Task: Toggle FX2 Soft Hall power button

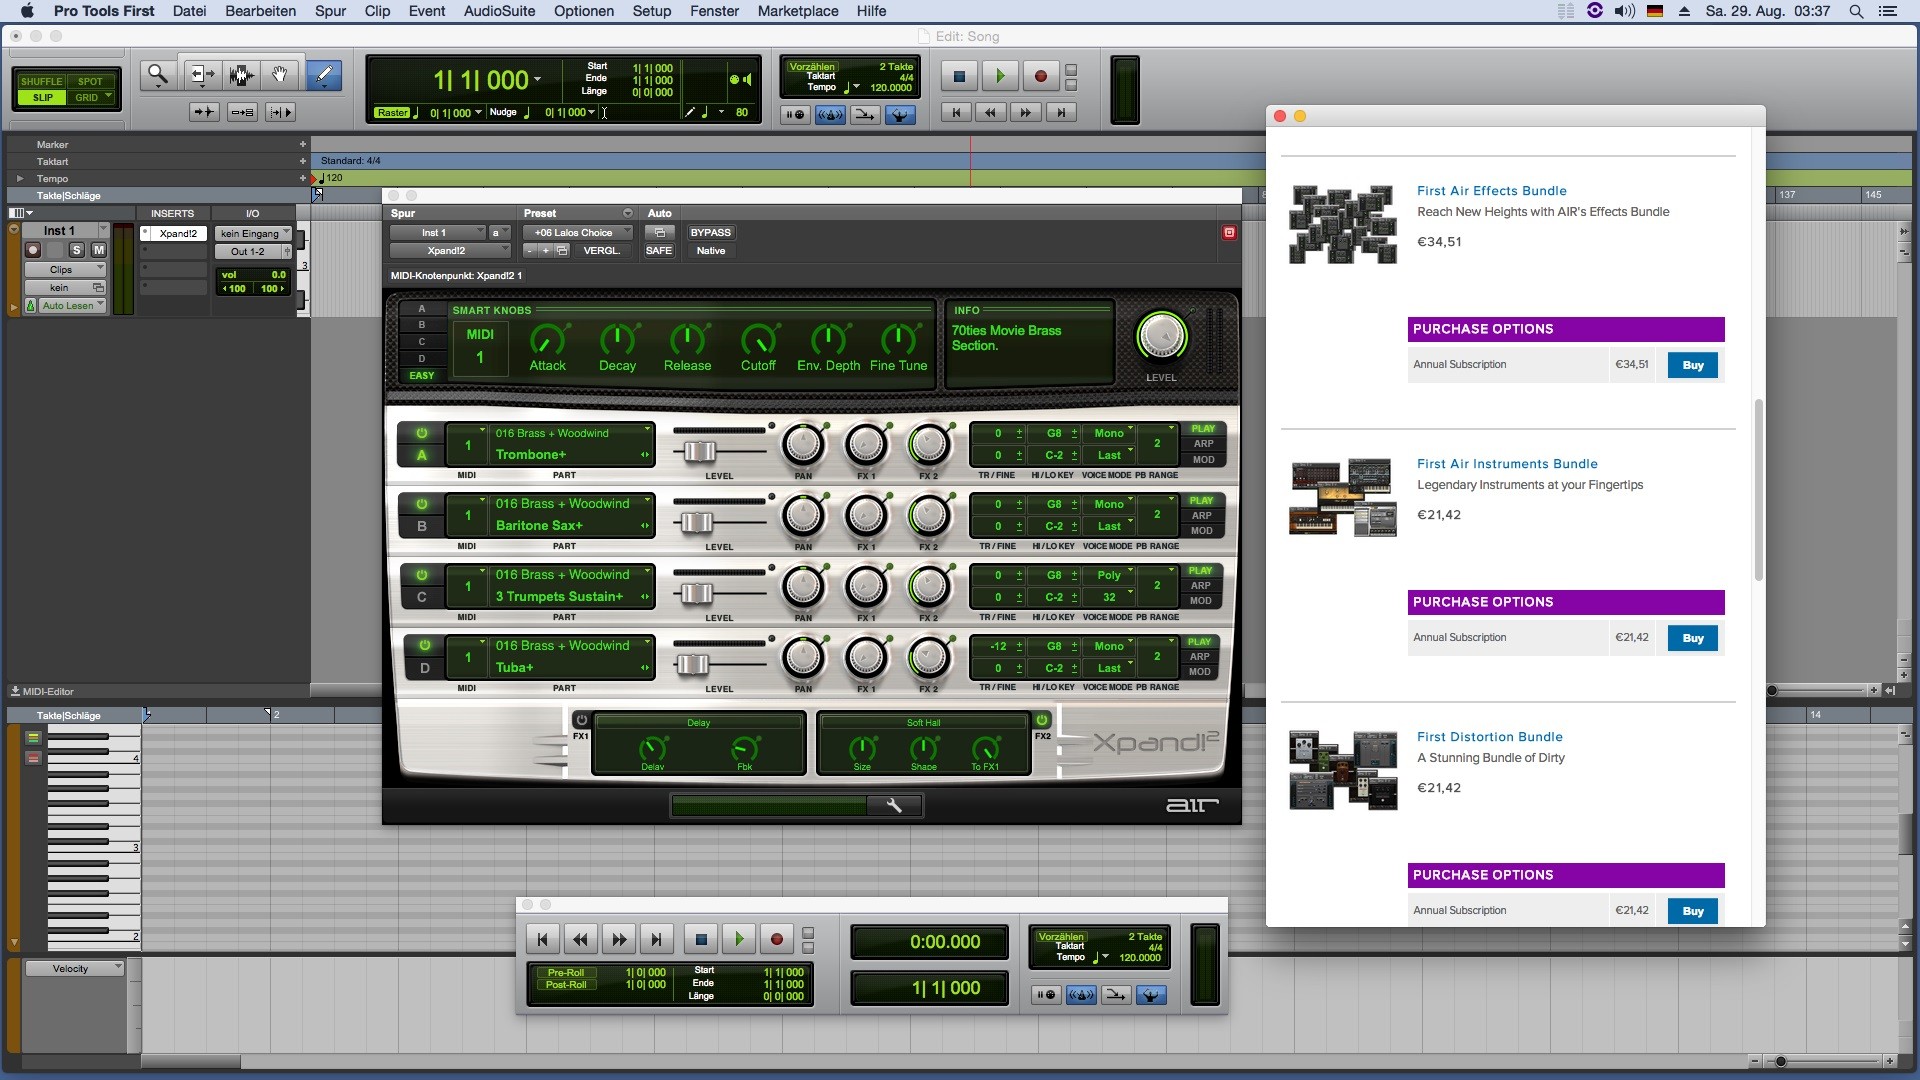Action: (x=1042, y=720)
